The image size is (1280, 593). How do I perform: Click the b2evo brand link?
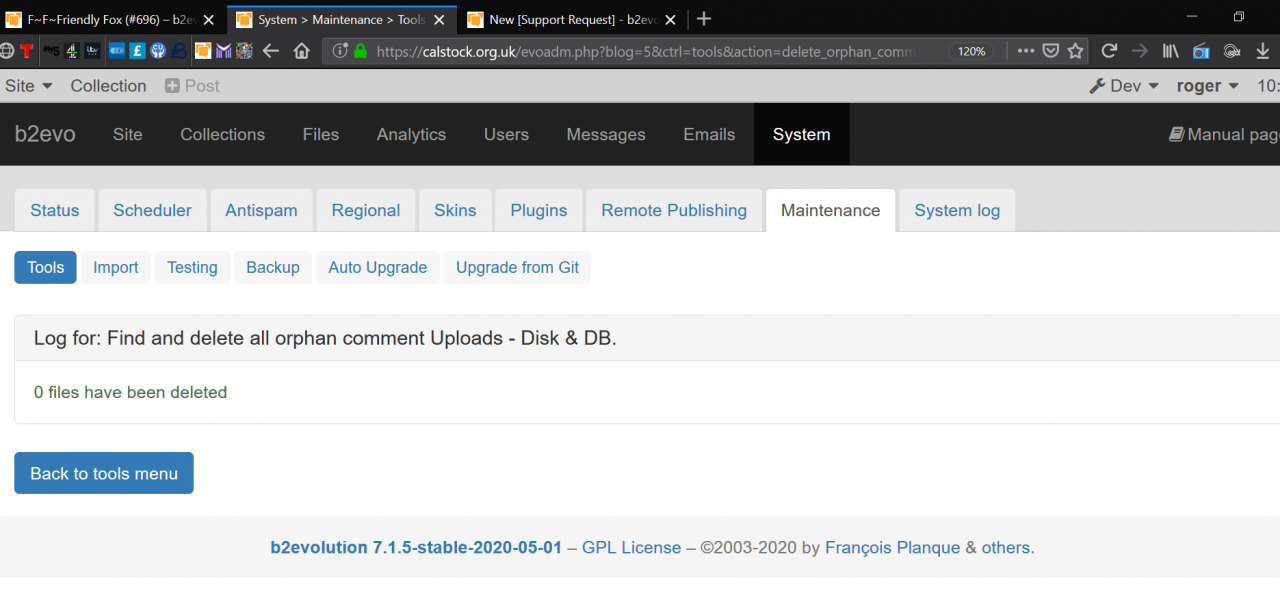click(45, 134)
